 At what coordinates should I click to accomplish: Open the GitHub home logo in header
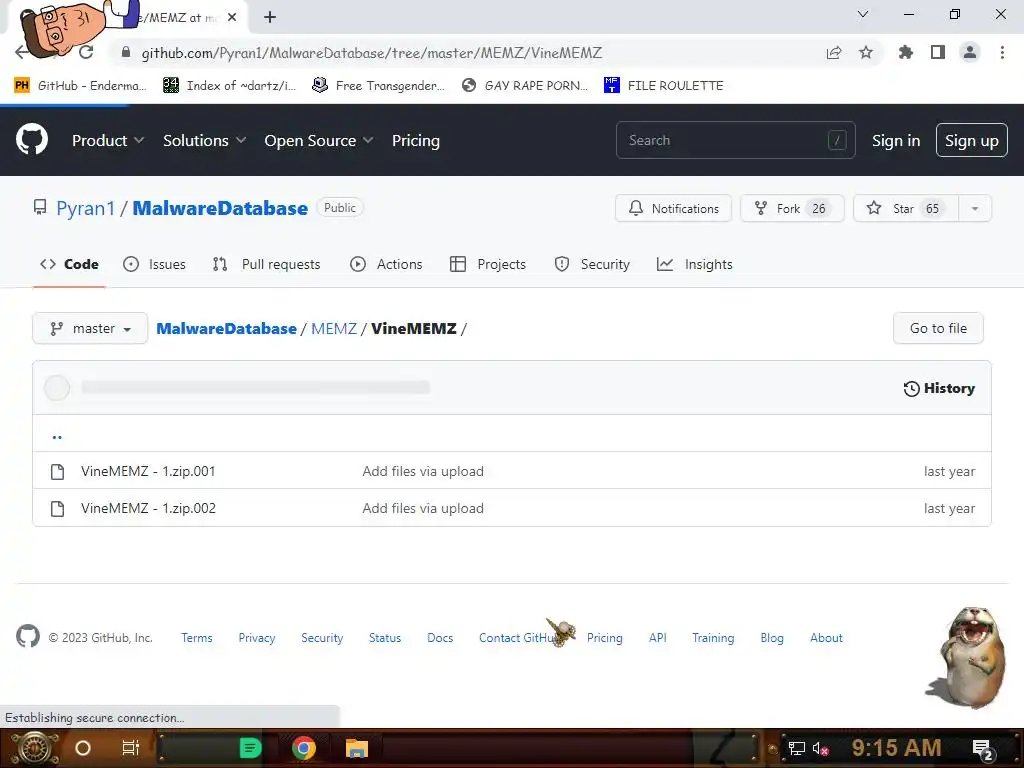[x=32, y=140]
